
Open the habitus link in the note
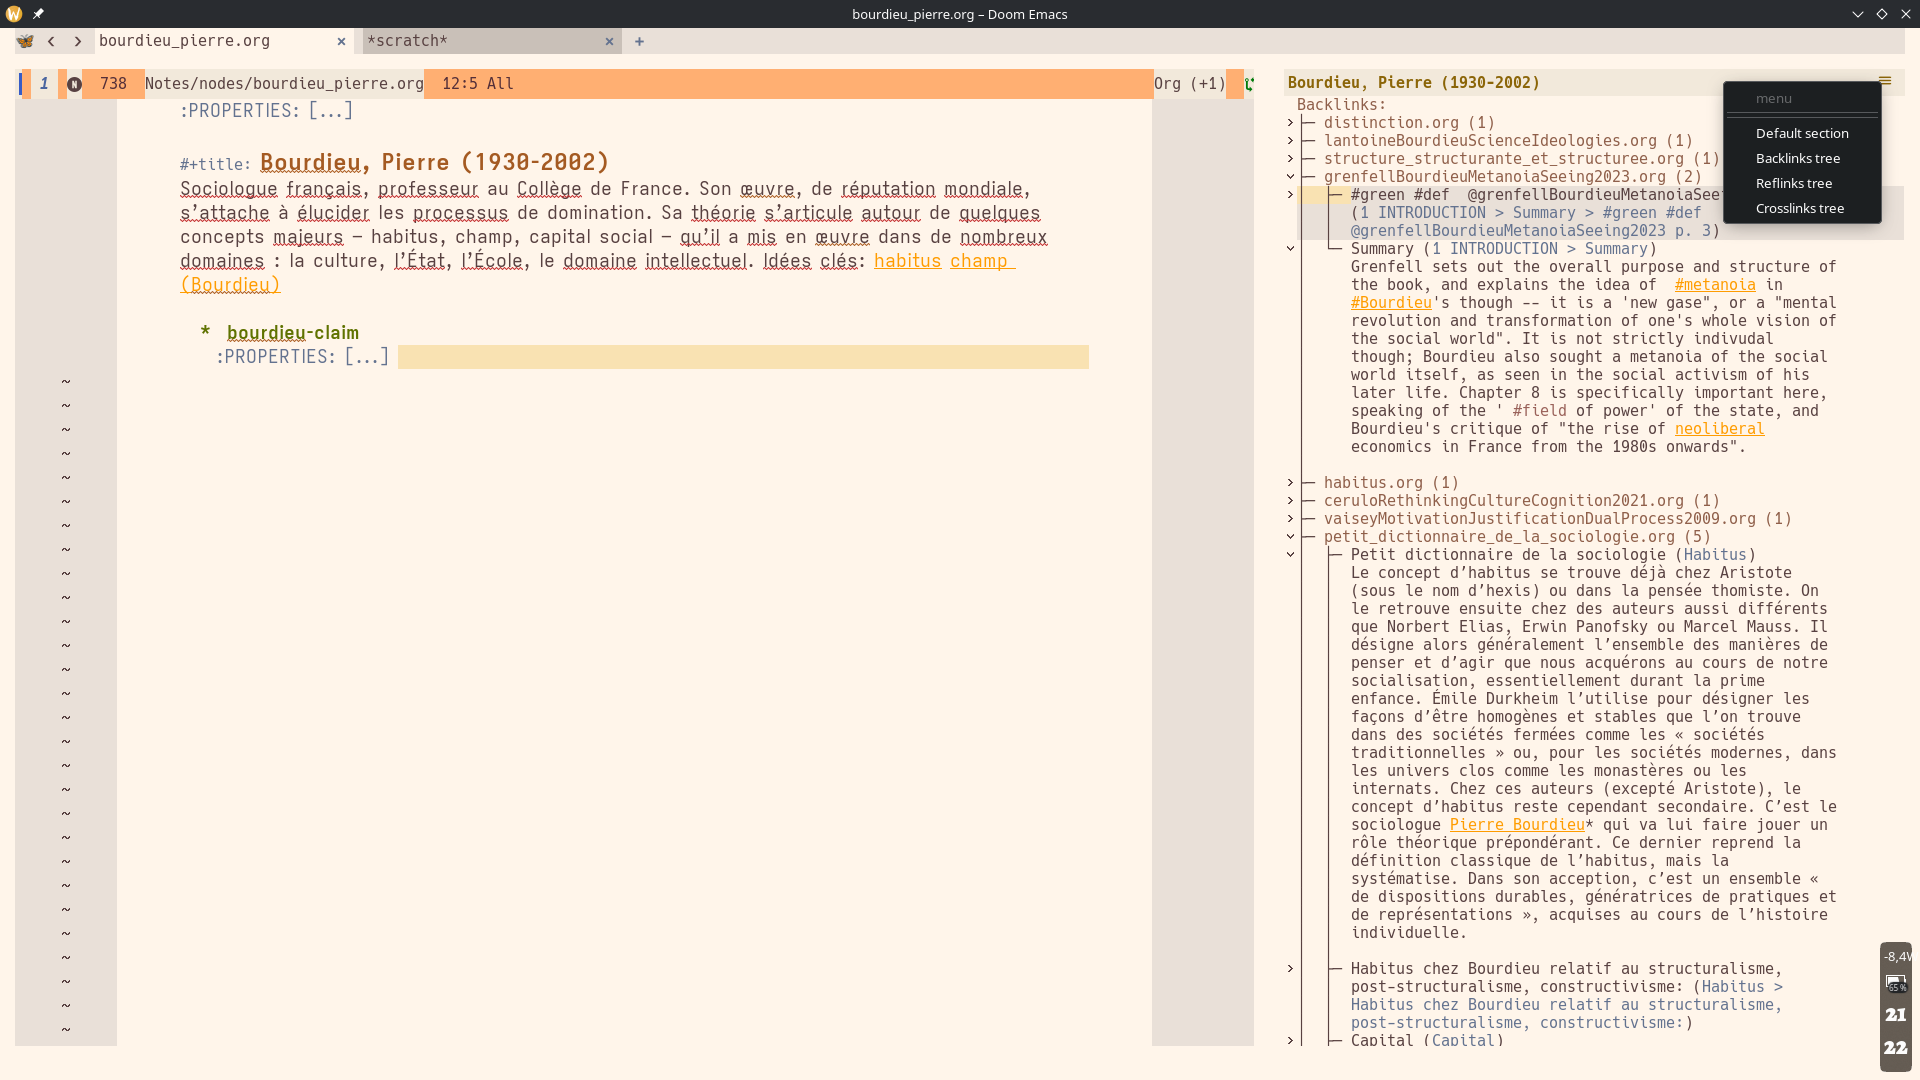coord(907,261)
